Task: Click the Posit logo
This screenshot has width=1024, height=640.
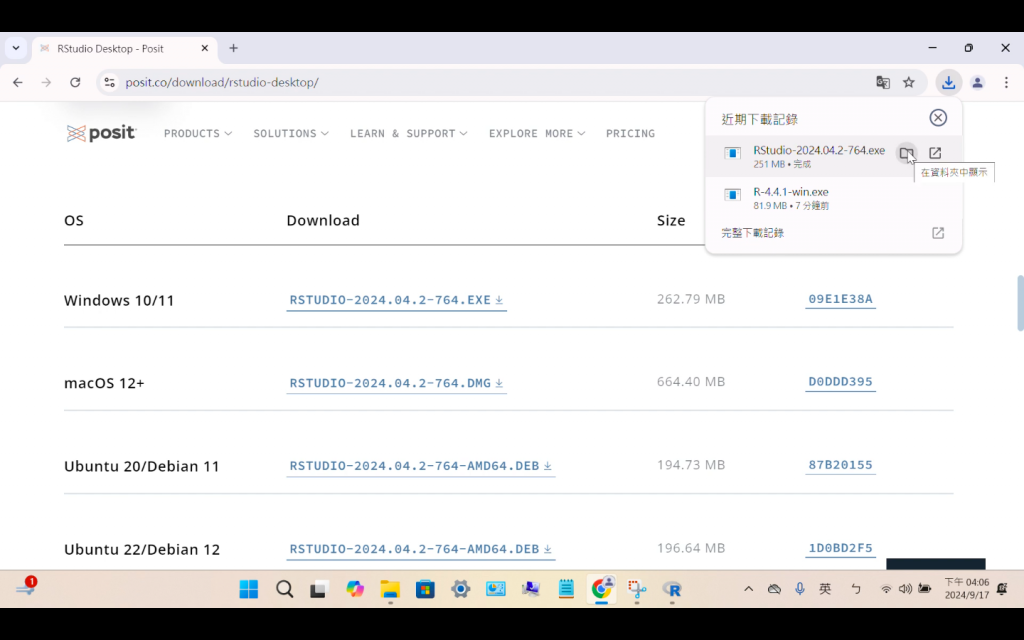Action: tap(101, 133)
